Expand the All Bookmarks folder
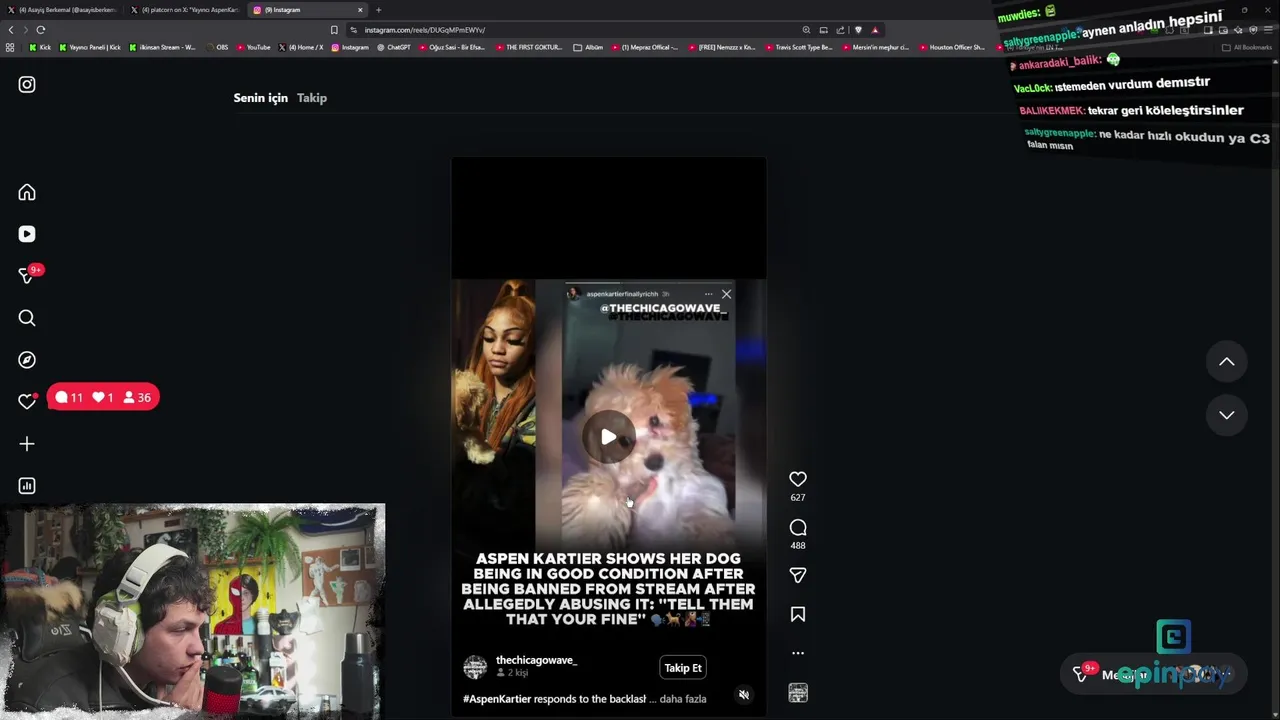The image size is (1280, 720). pos(1247,47)
